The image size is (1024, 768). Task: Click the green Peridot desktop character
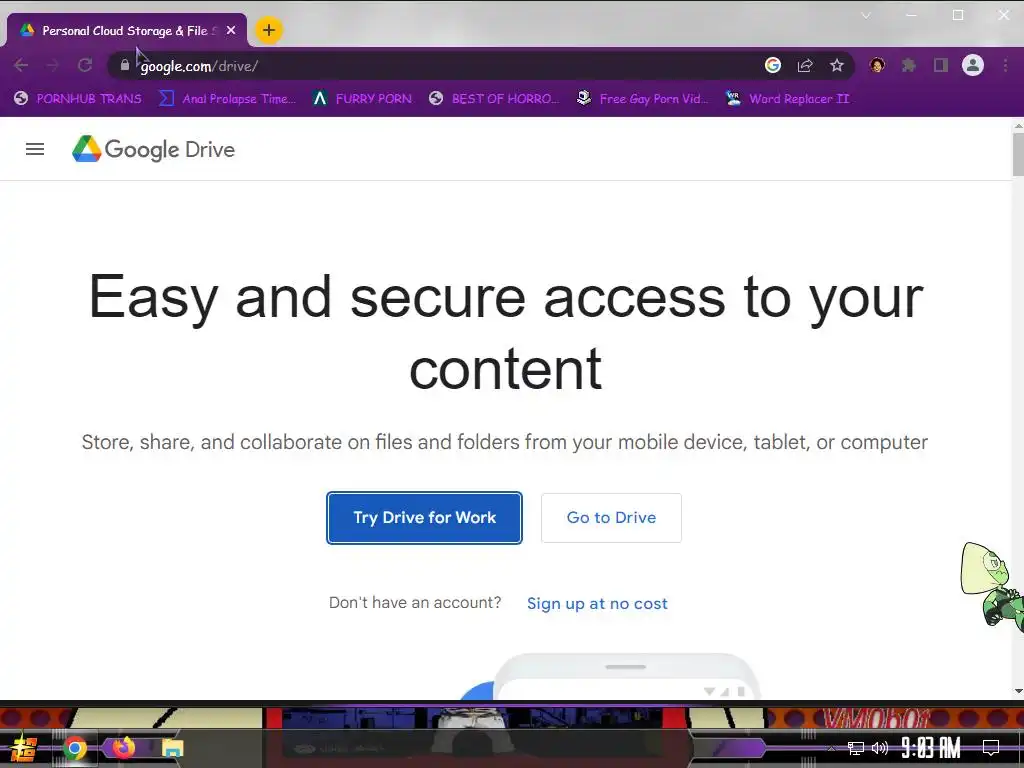(993, 587)
